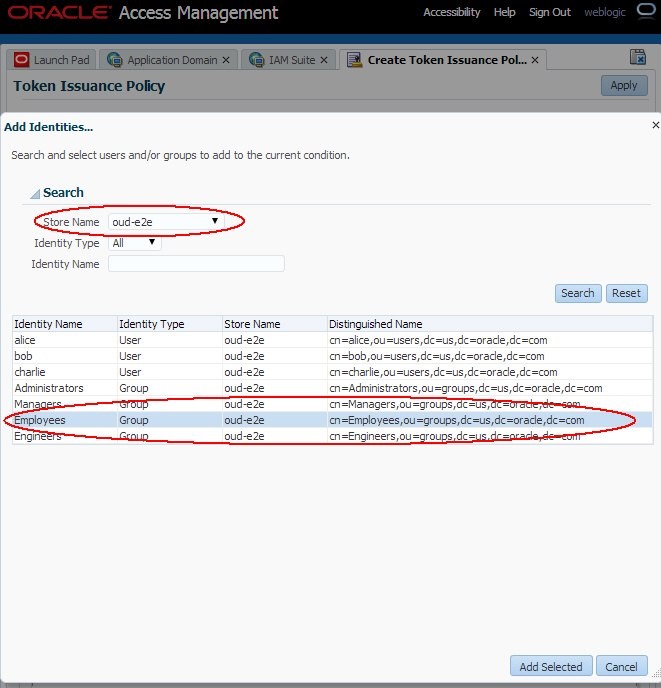Click the Application Domain tab globe icon

[115, 59]
